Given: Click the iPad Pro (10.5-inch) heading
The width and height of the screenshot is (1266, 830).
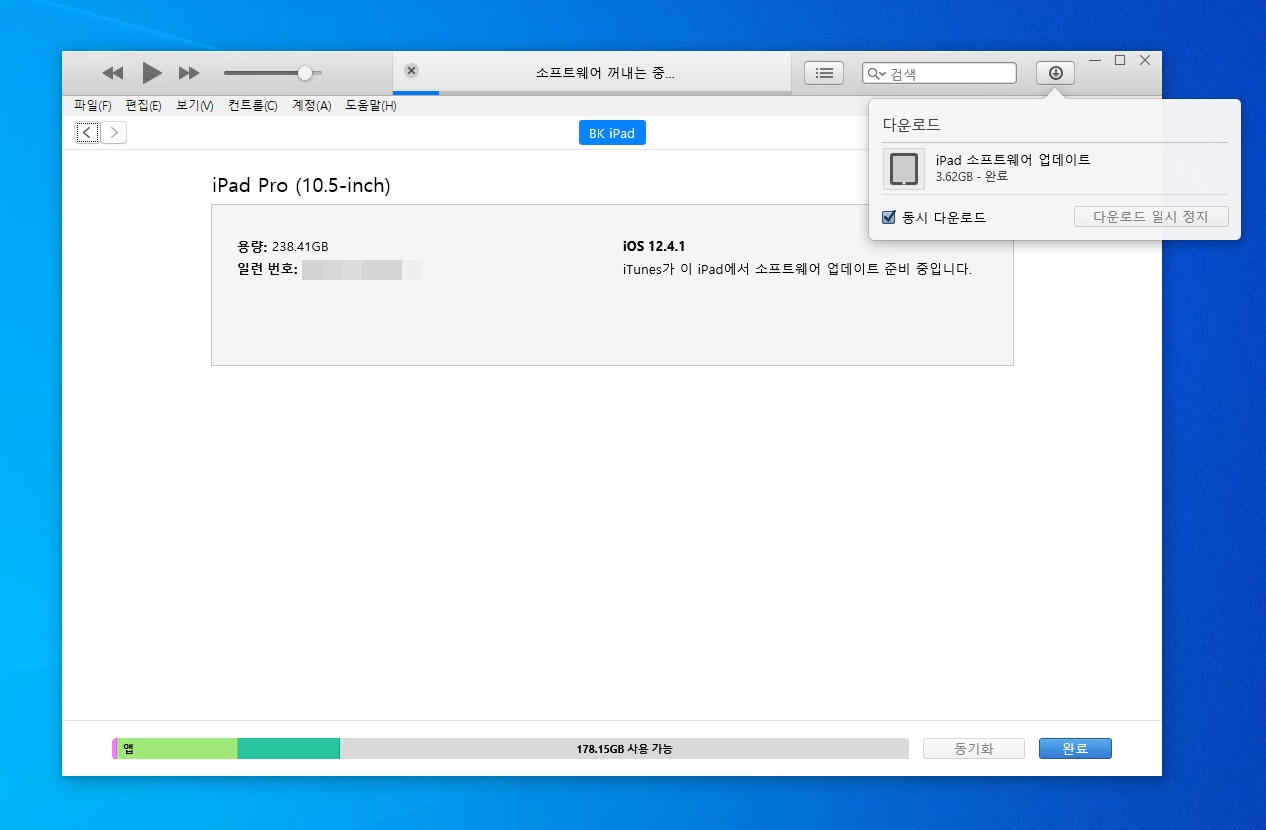Looking at the screenshot, I should 301,186.
